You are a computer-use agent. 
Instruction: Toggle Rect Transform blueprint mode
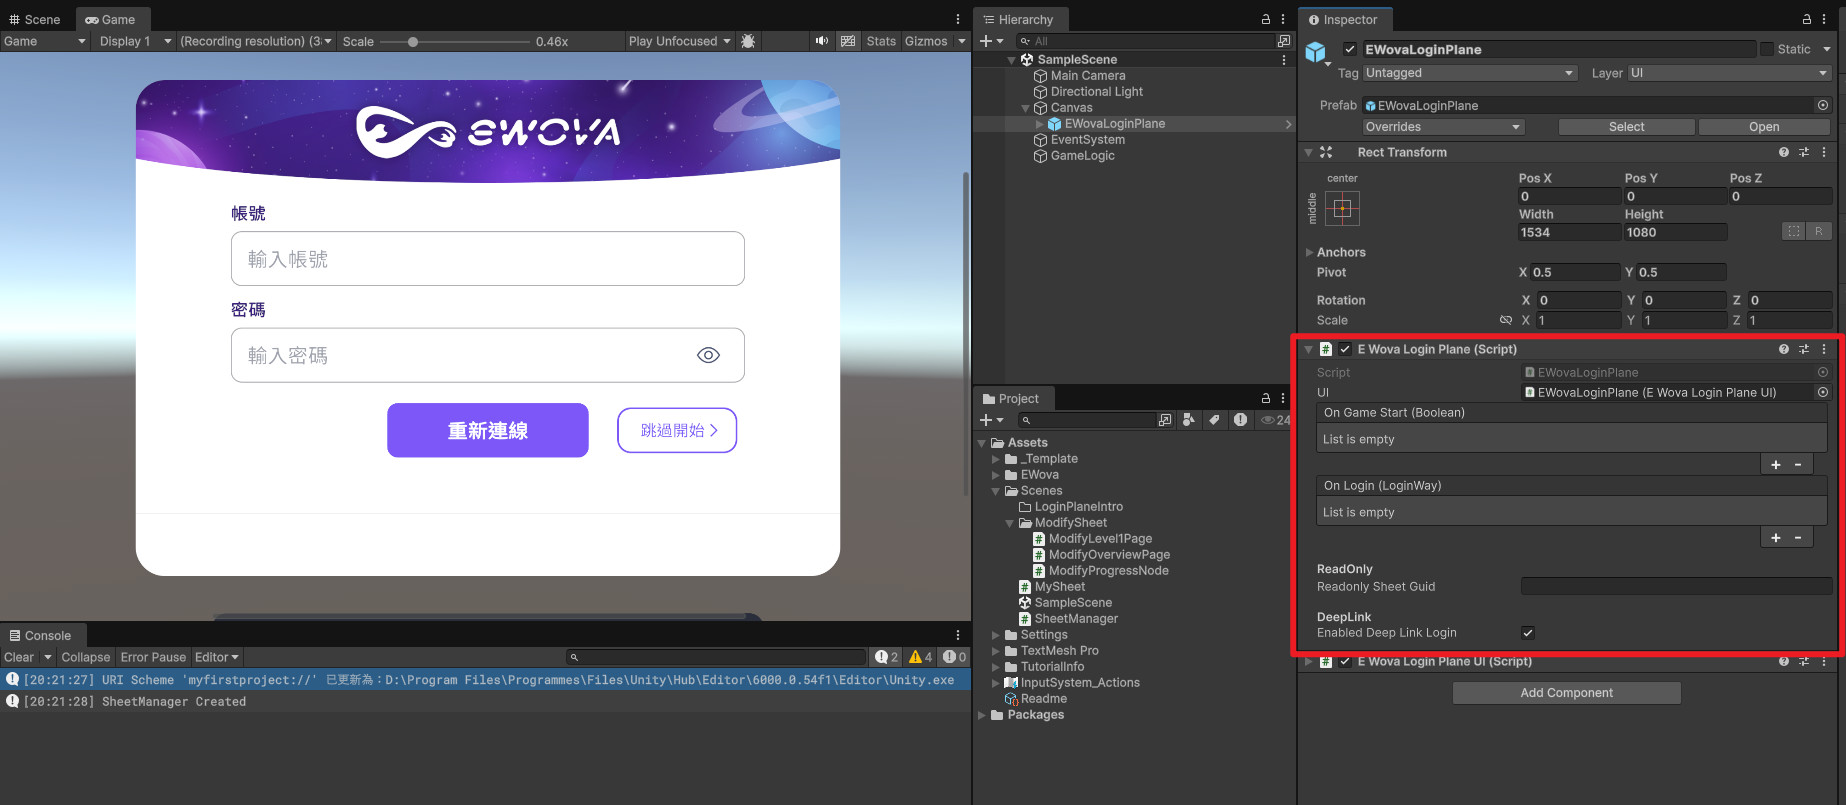click(1794, 231)
